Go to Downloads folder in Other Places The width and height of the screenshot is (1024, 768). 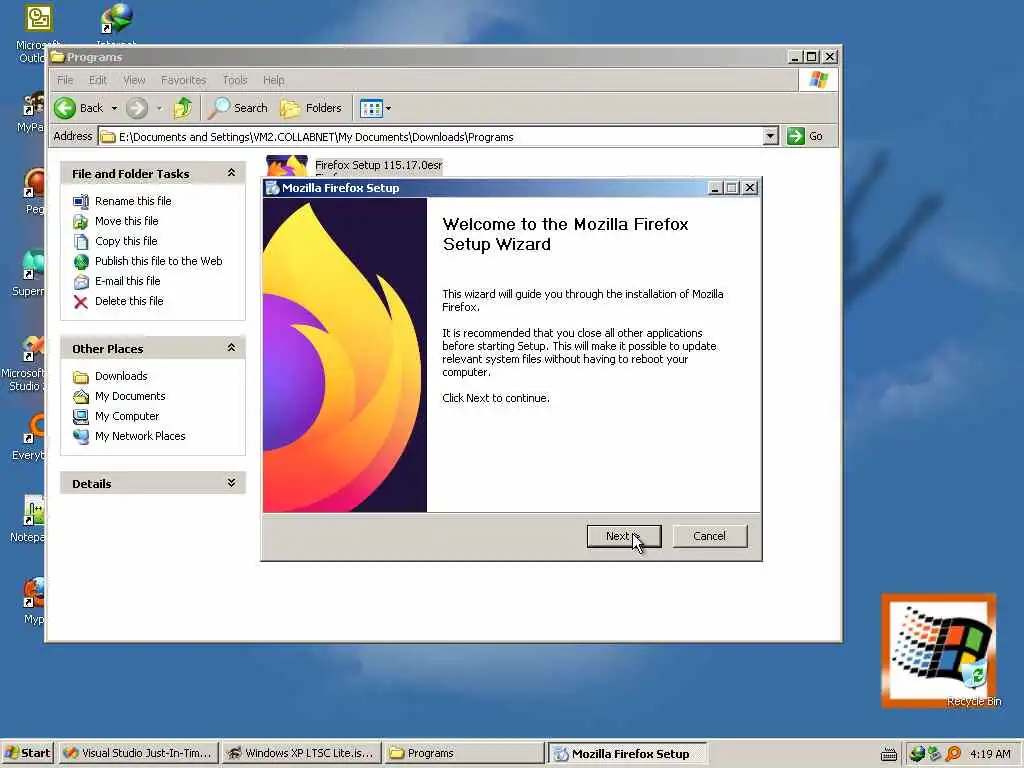click(x=121, y=376)
